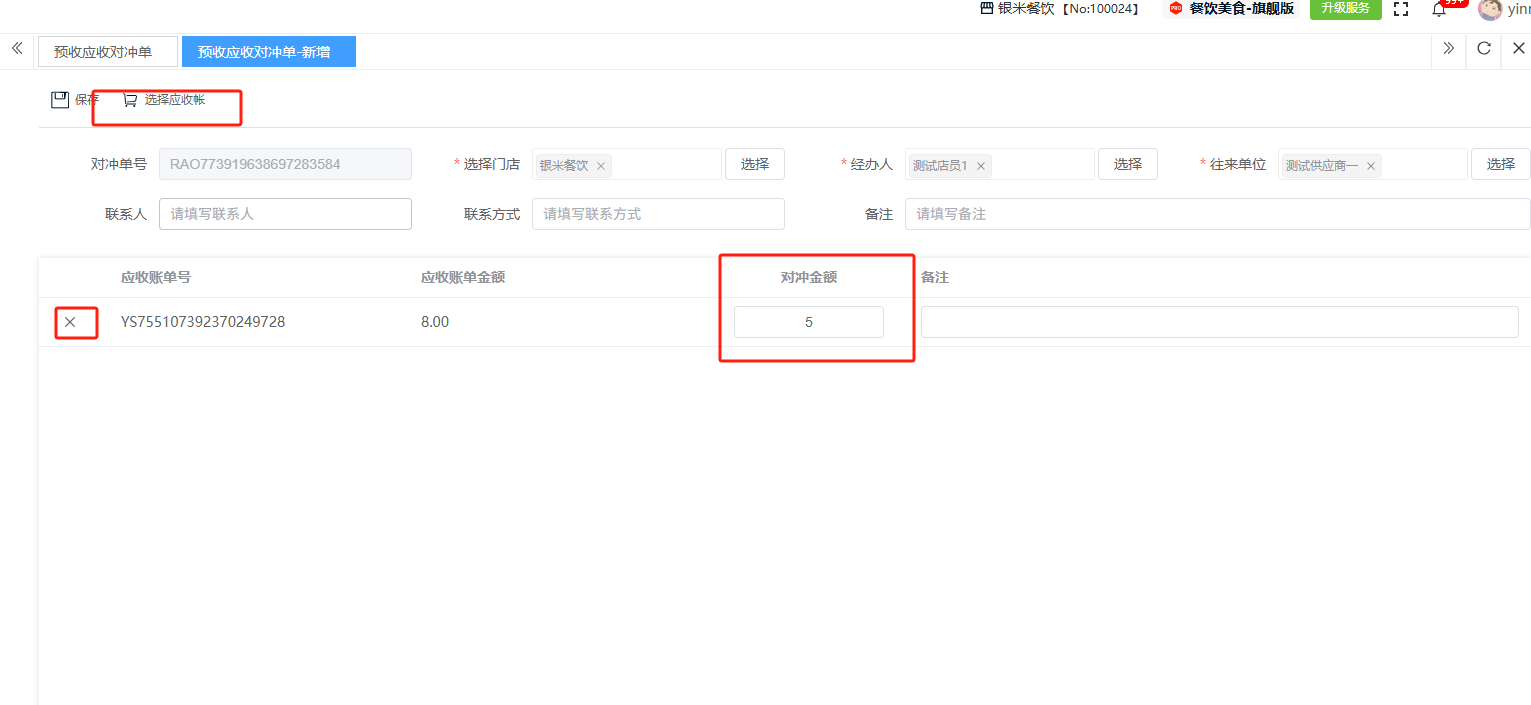Collapse the sidebar with double-left arrows

[17, 49]
